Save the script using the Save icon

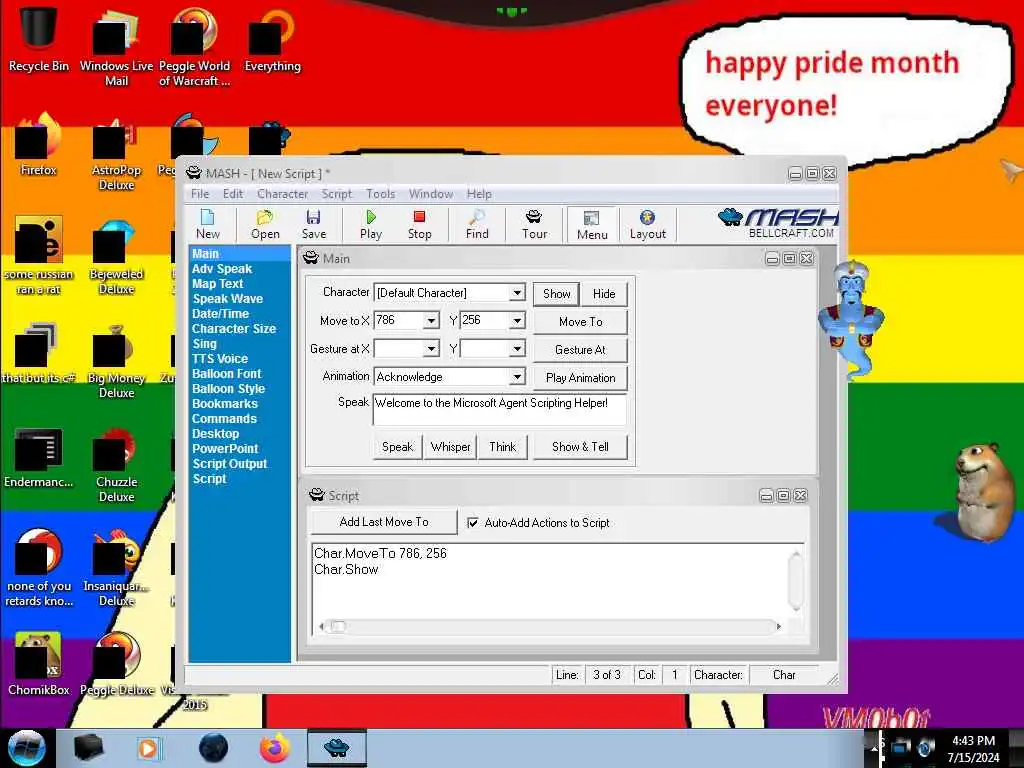[313, 225]
